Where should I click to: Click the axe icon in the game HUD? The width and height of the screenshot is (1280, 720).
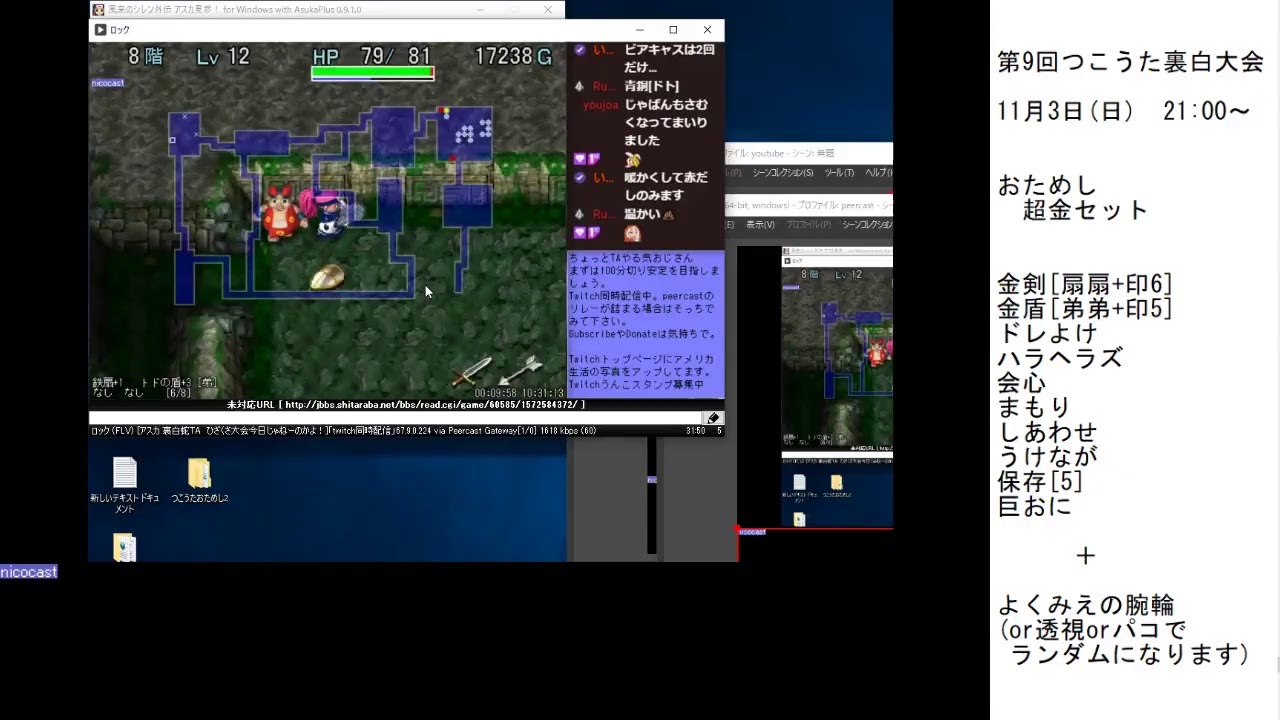(520, 370)
